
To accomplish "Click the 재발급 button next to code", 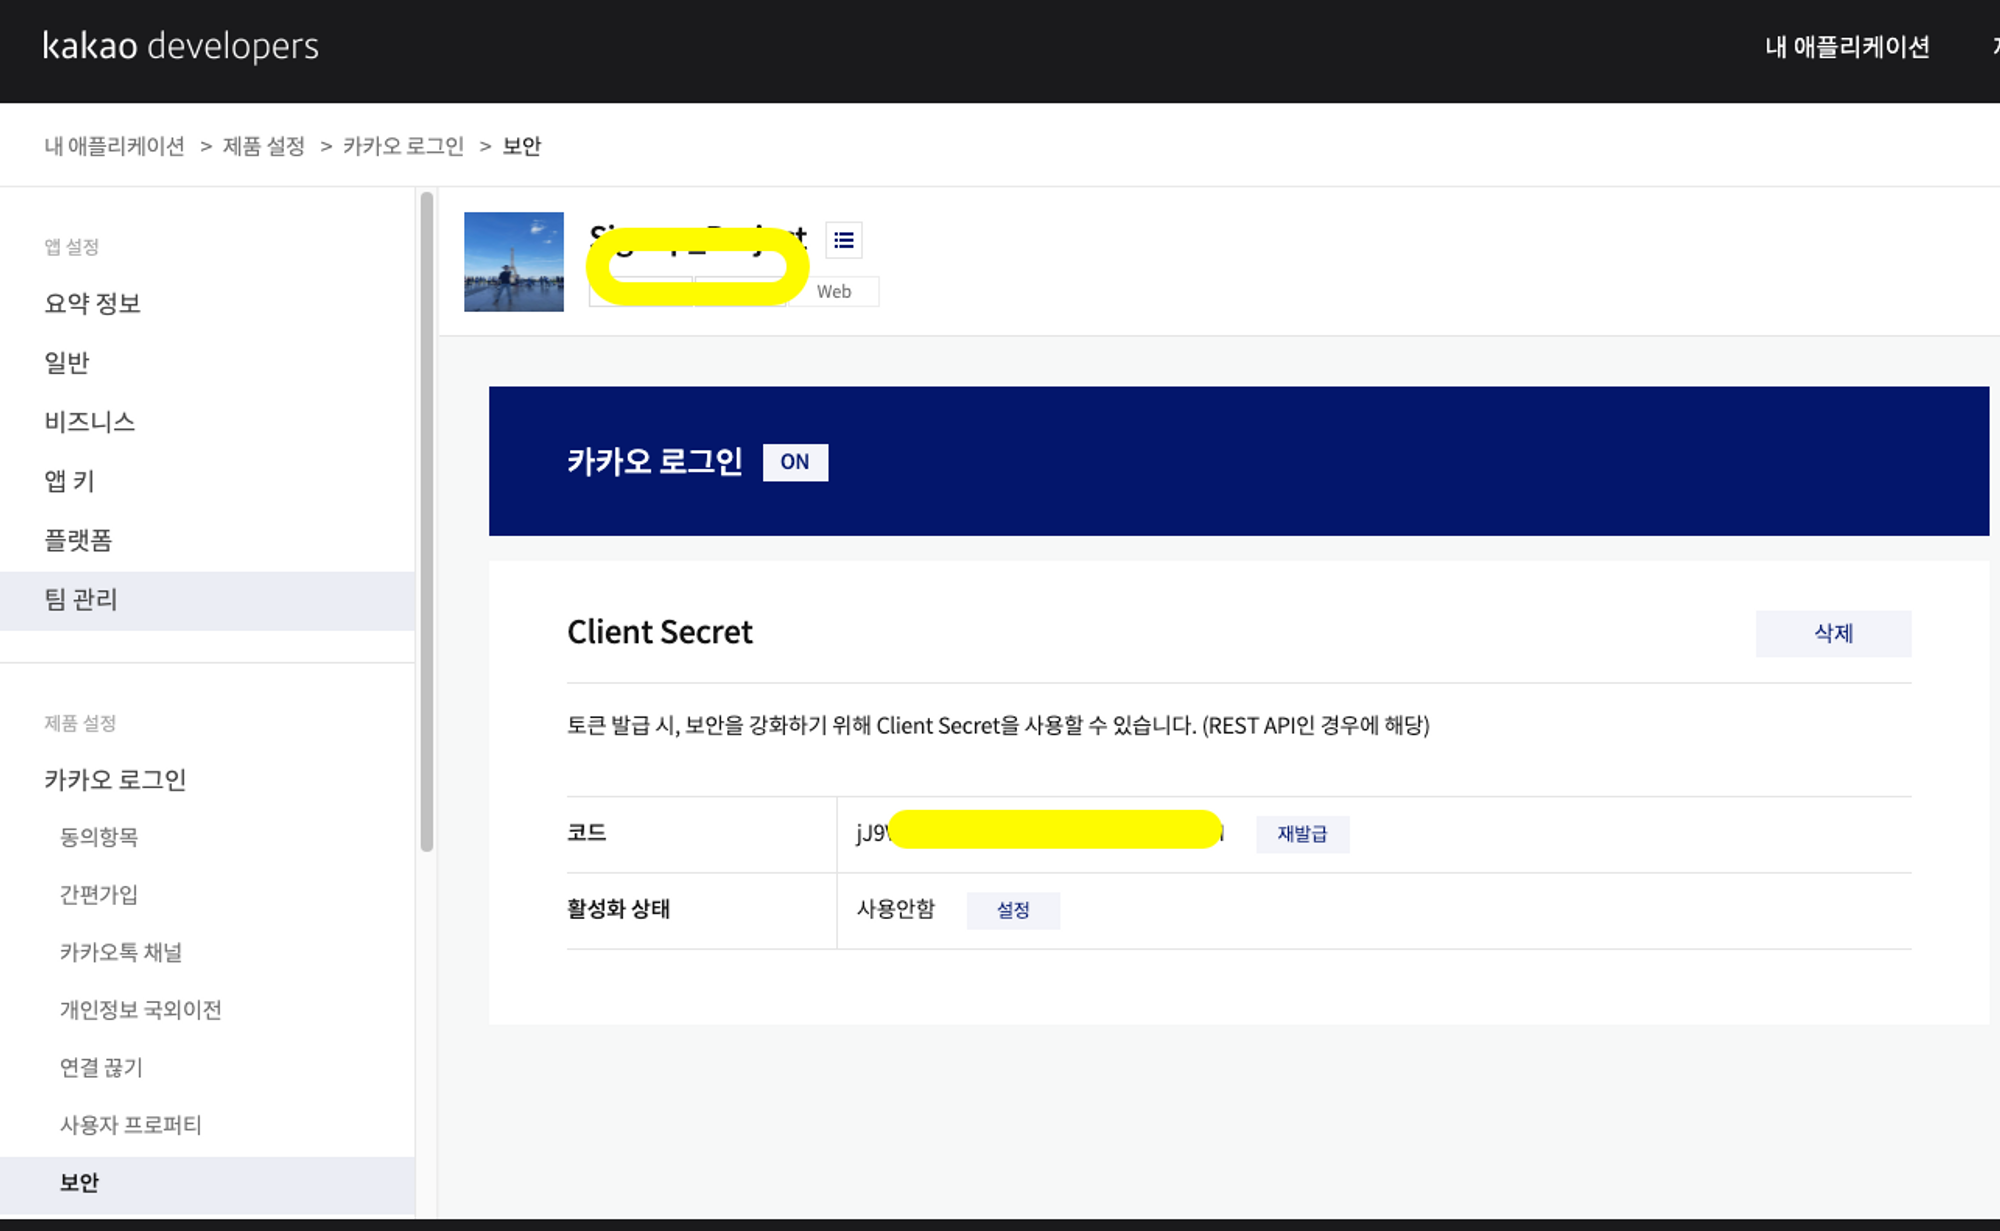I will tap(1302, 834).
